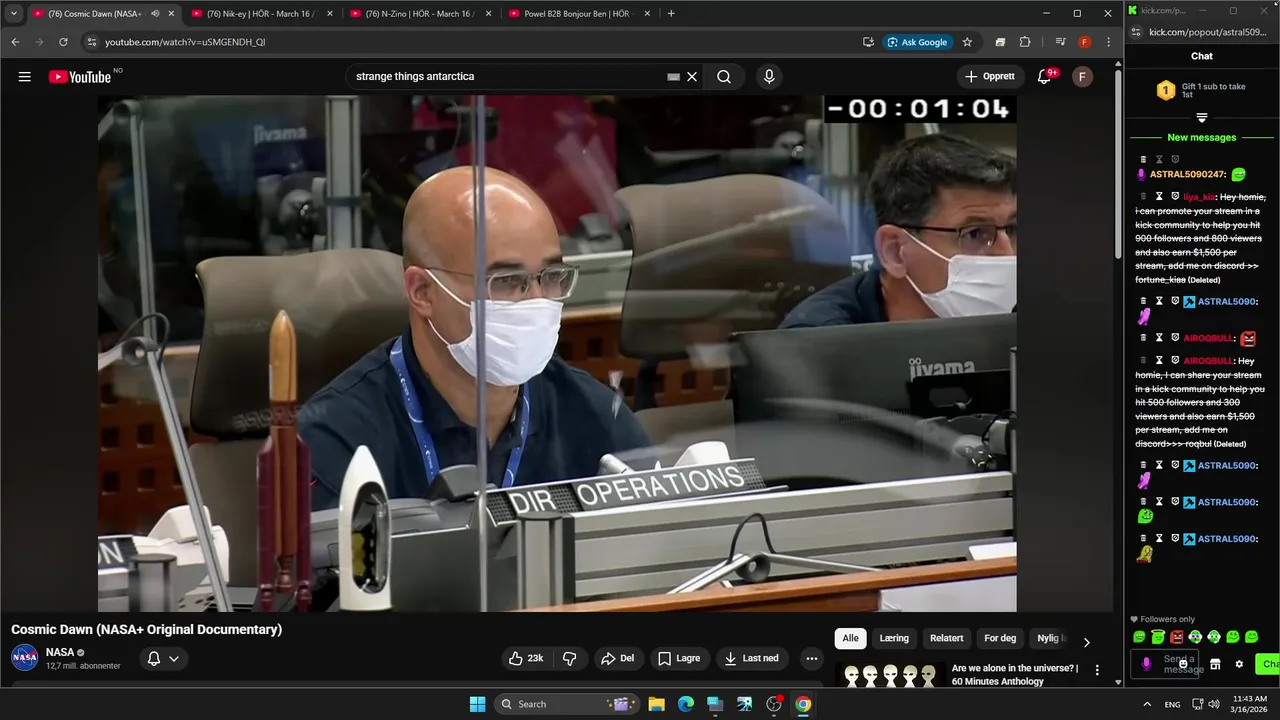This screenshot has width=1280, height=720.
Task: Open ASTRAL5090247 username in Kick chat
Action: [1187, 174]
